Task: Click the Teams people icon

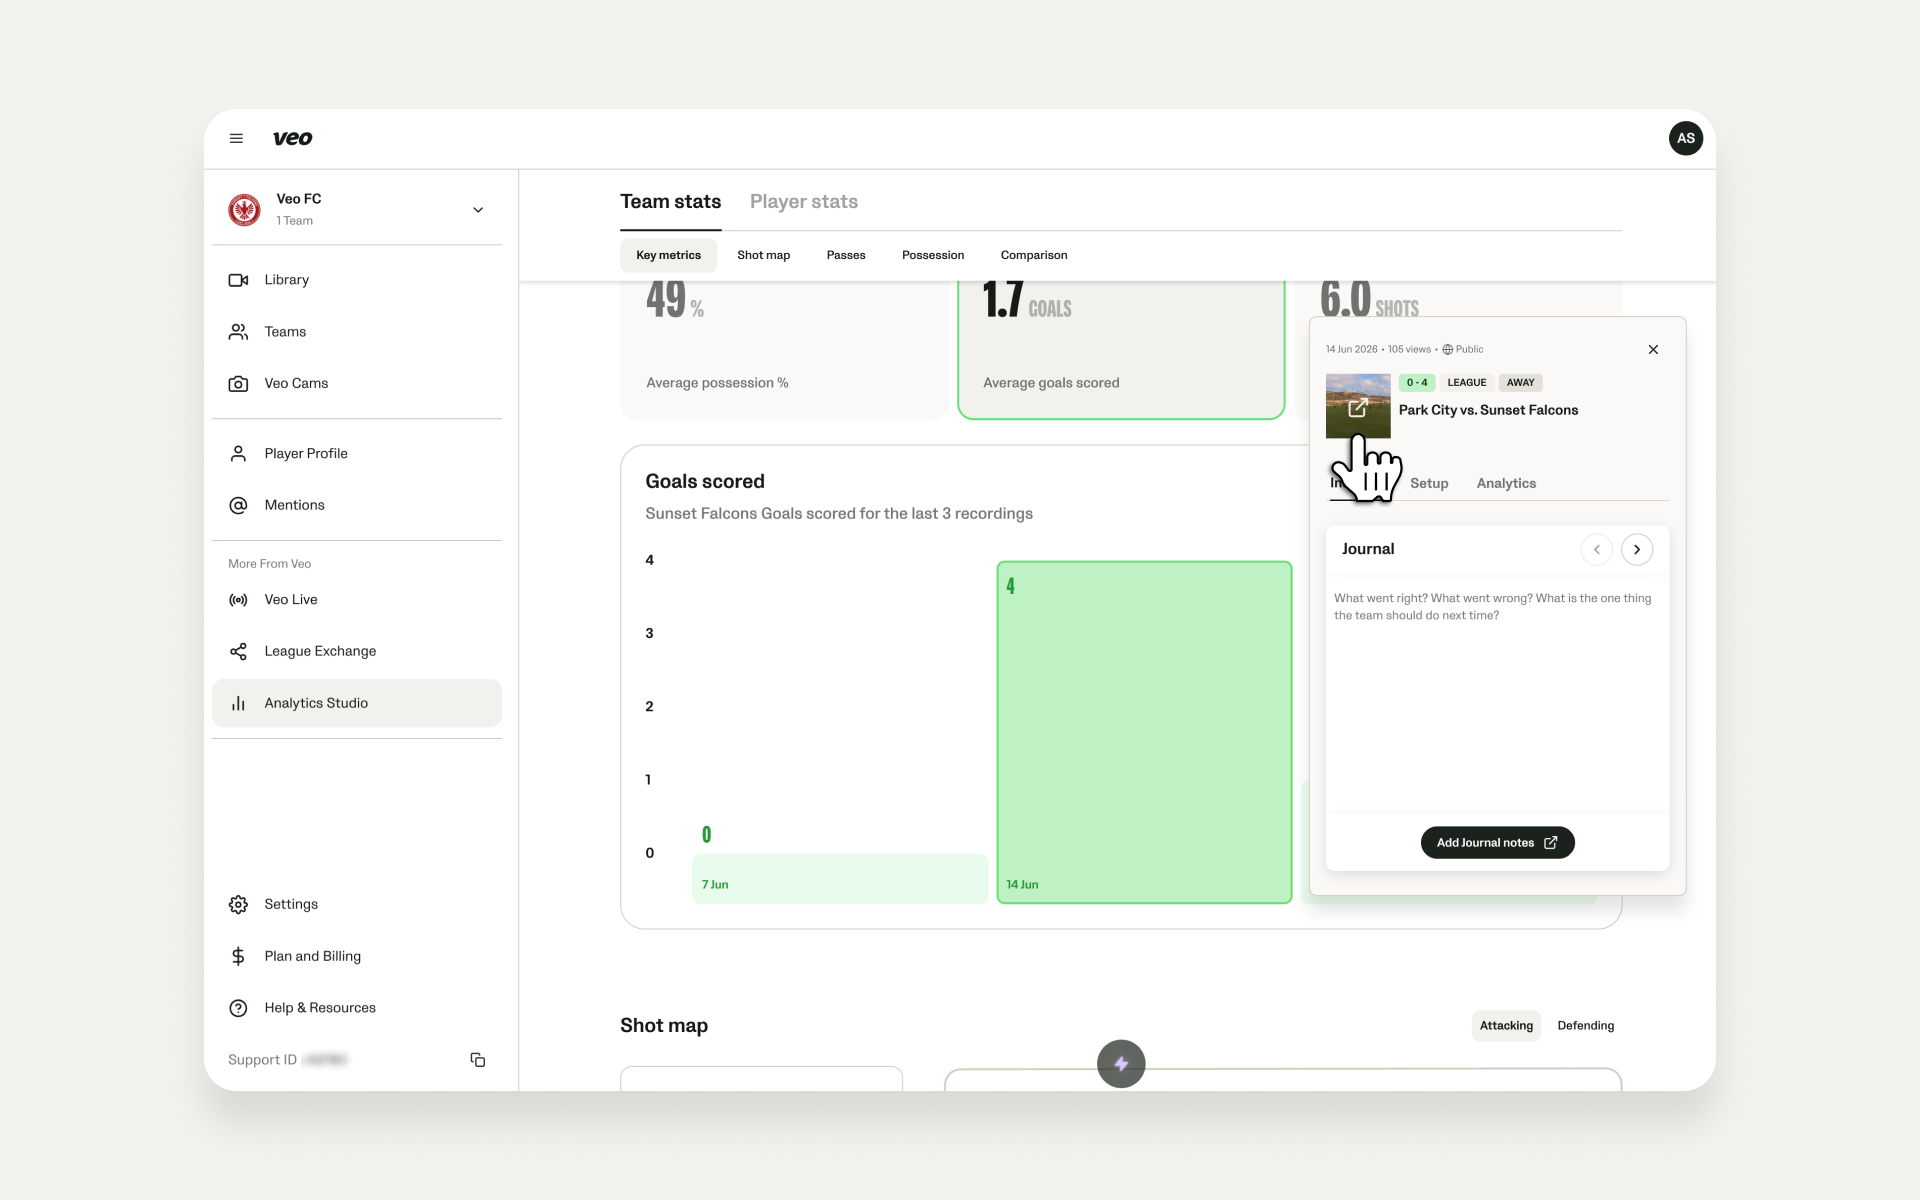Action: pos(238,332)
